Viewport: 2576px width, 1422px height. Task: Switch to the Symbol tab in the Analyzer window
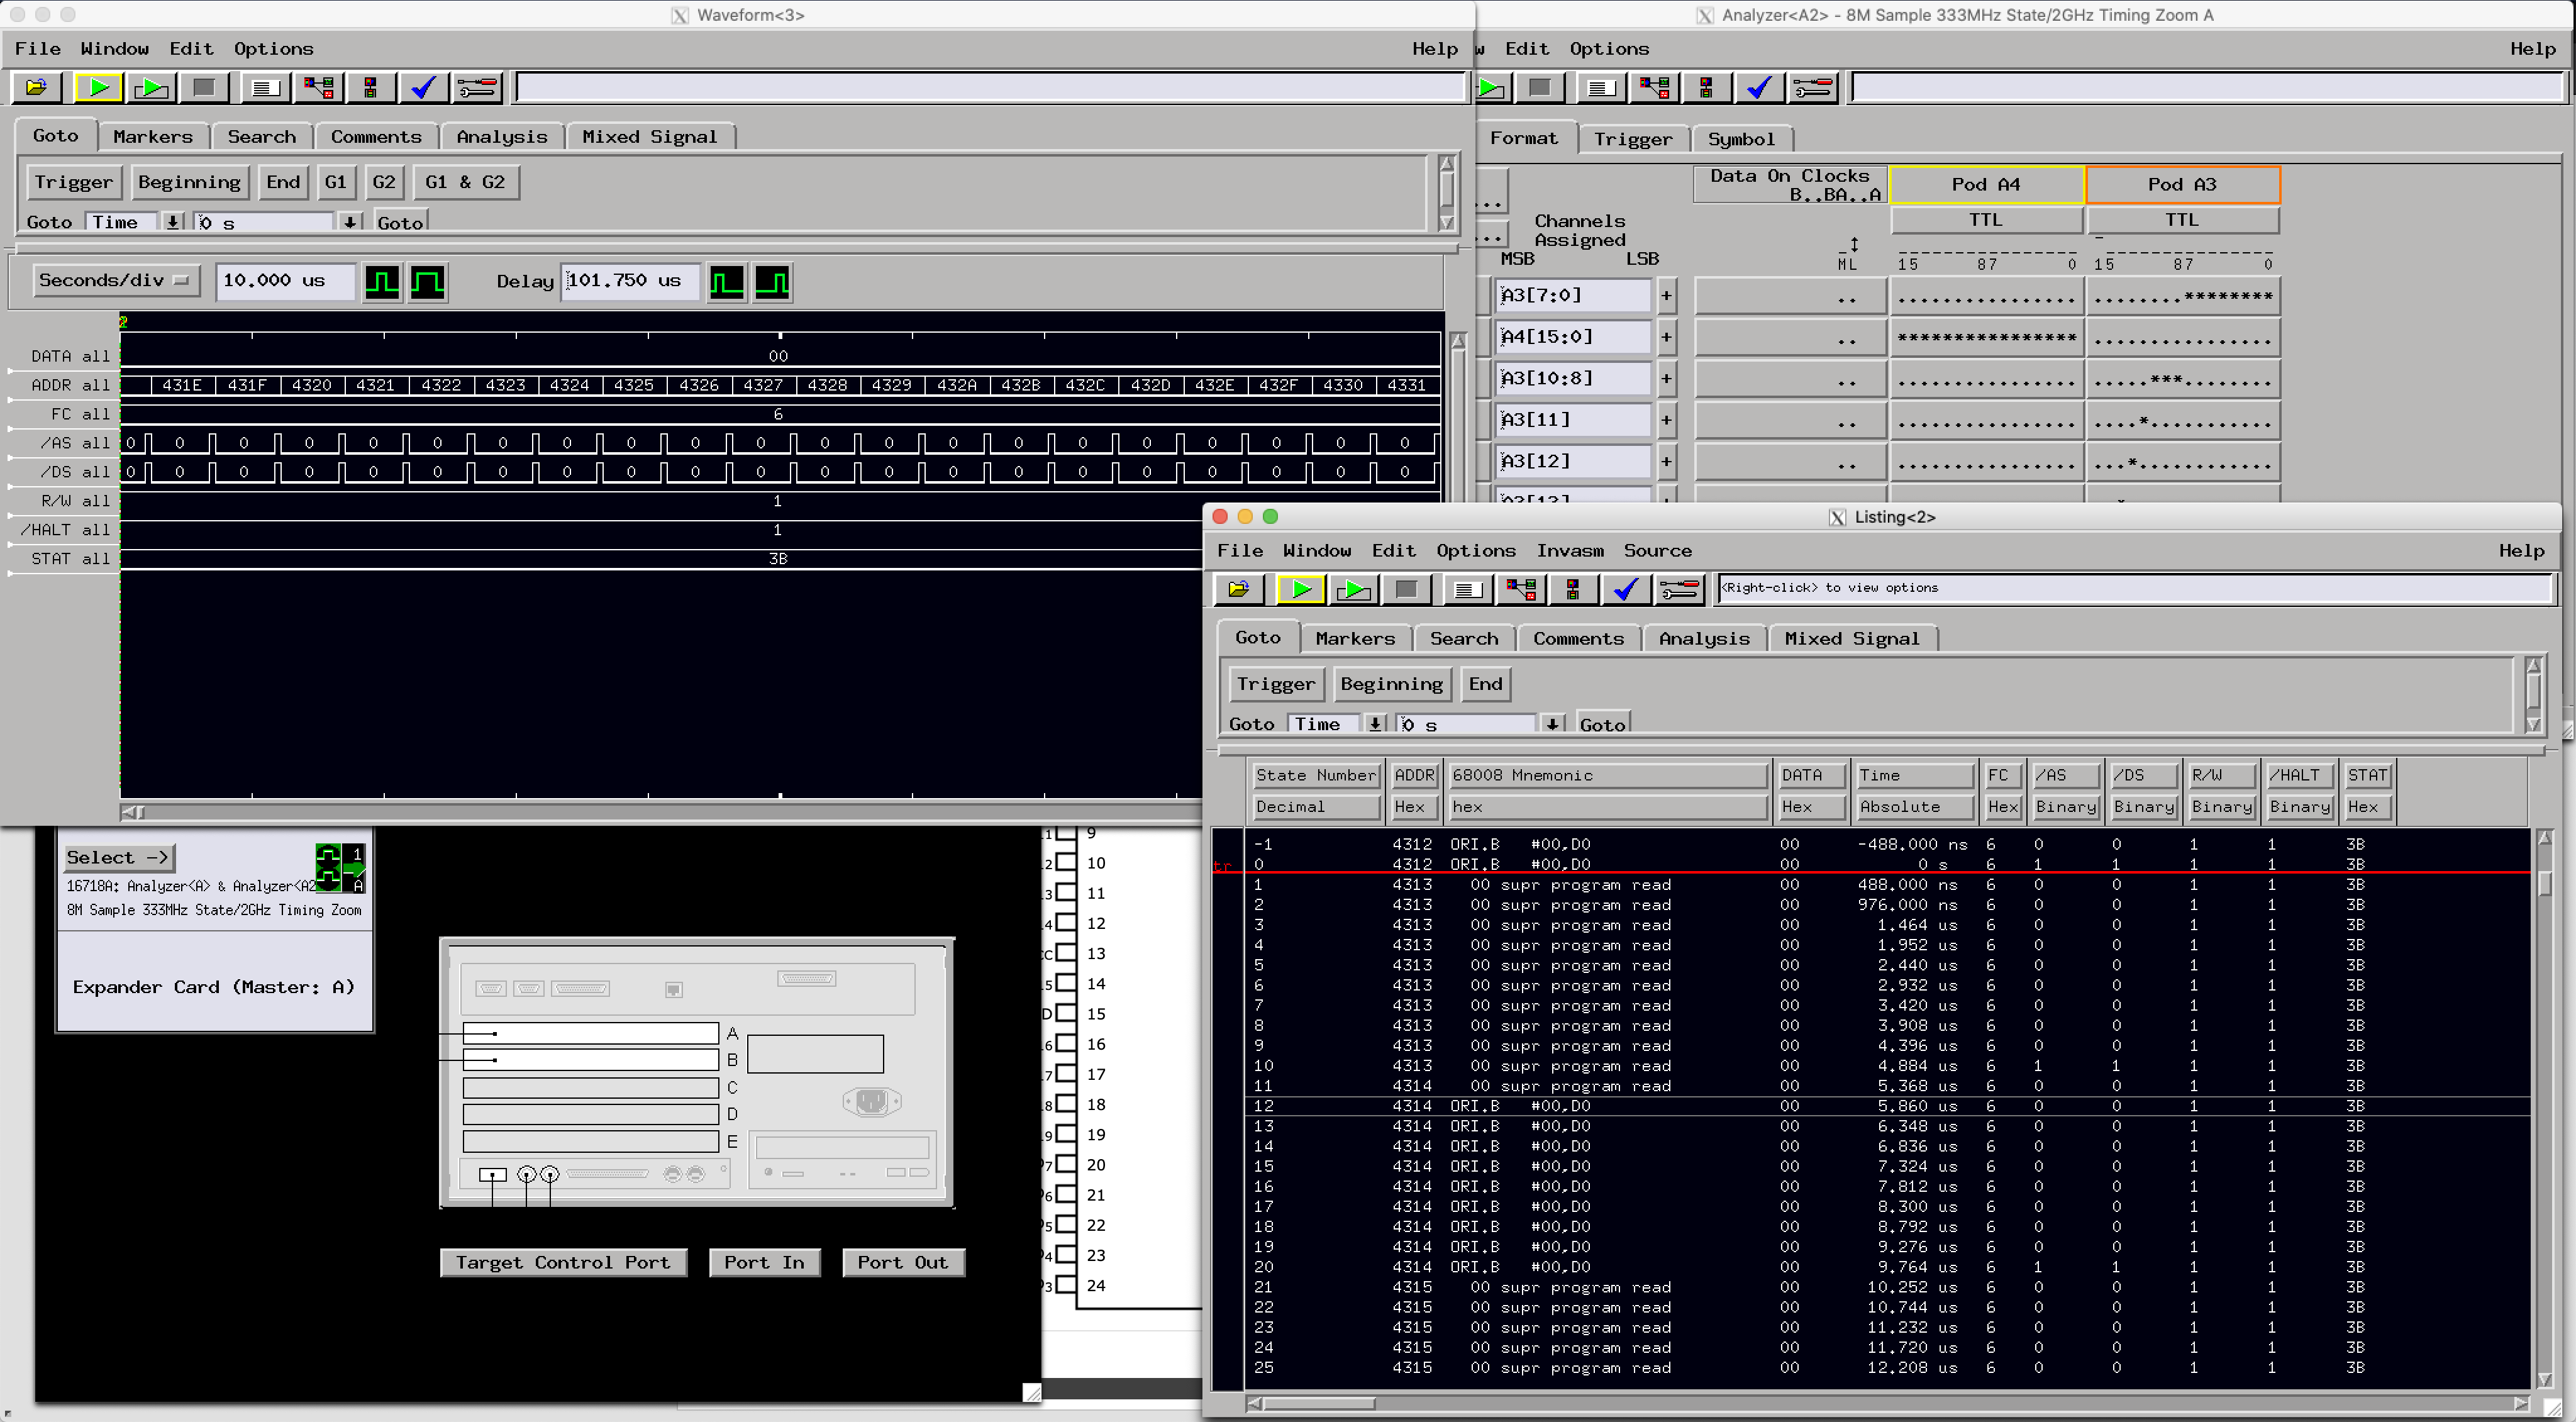click(x=1743, y=139)
